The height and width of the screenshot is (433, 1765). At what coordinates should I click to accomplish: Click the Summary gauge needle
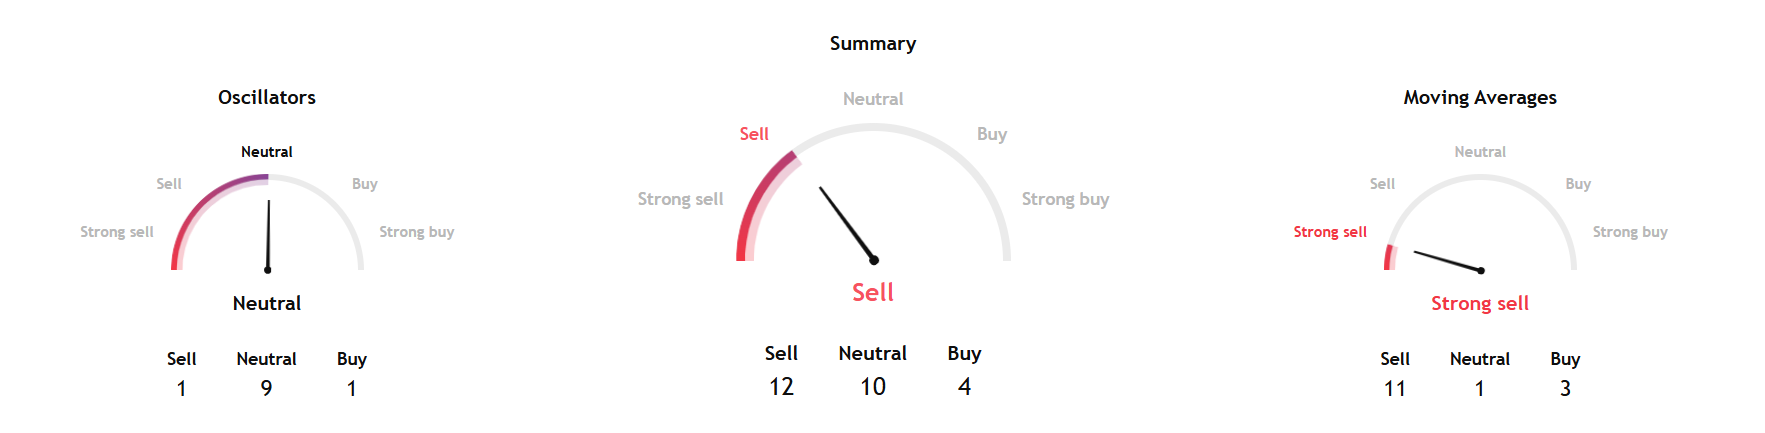click(847, 223)
